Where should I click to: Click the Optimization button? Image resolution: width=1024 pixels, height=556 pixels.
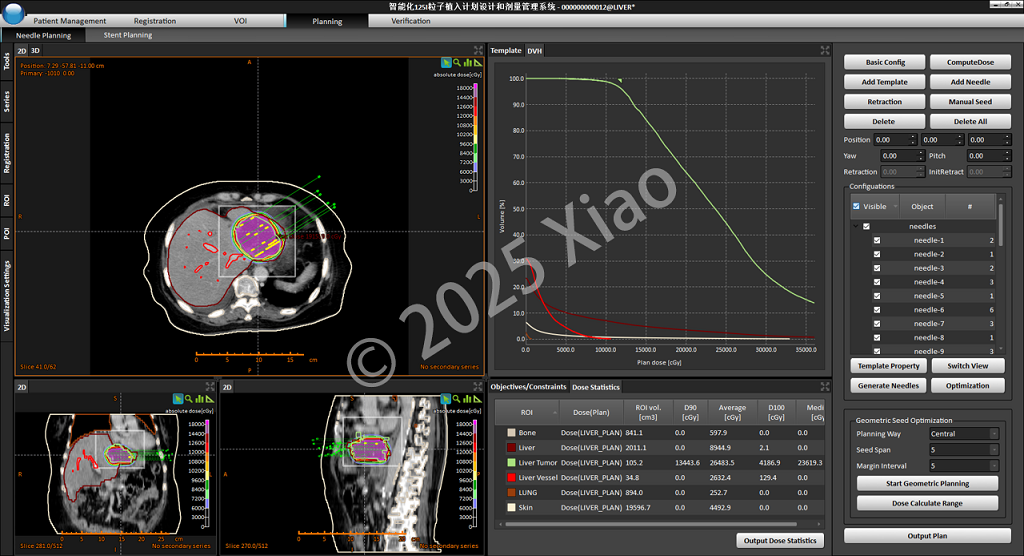point(967,385)
